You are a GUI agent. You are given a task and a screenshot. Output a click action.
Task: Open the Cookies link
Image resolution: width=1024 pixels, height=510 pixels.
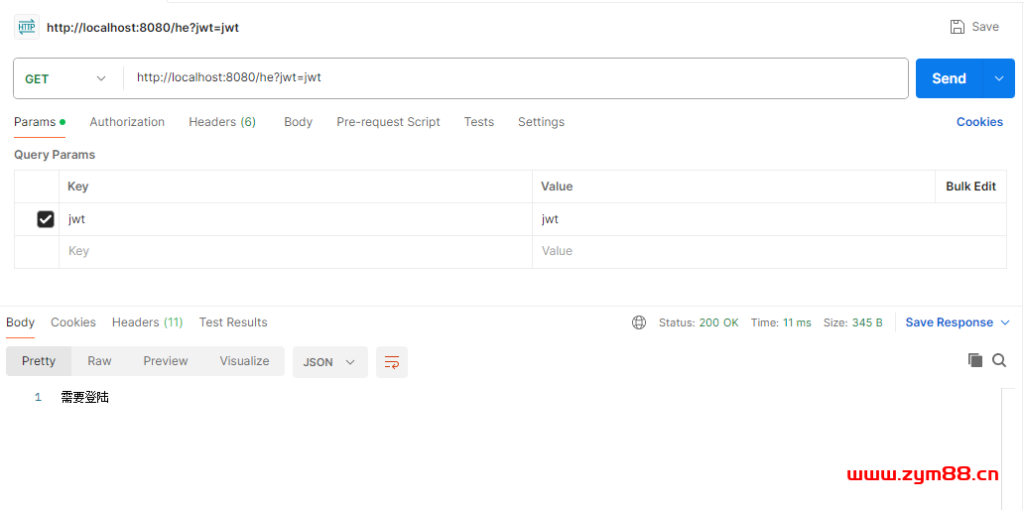979,122
